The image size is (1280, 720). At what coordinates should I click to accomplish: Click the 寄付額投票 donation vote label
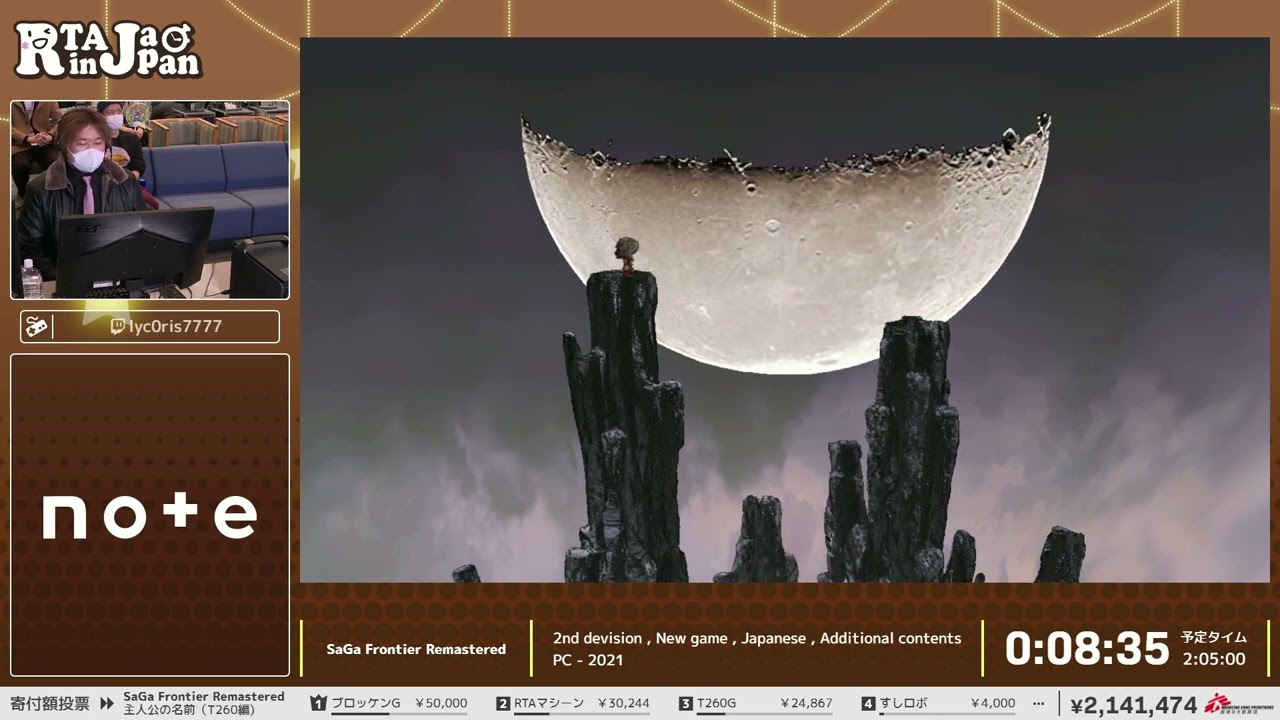[x=50, y=704]
